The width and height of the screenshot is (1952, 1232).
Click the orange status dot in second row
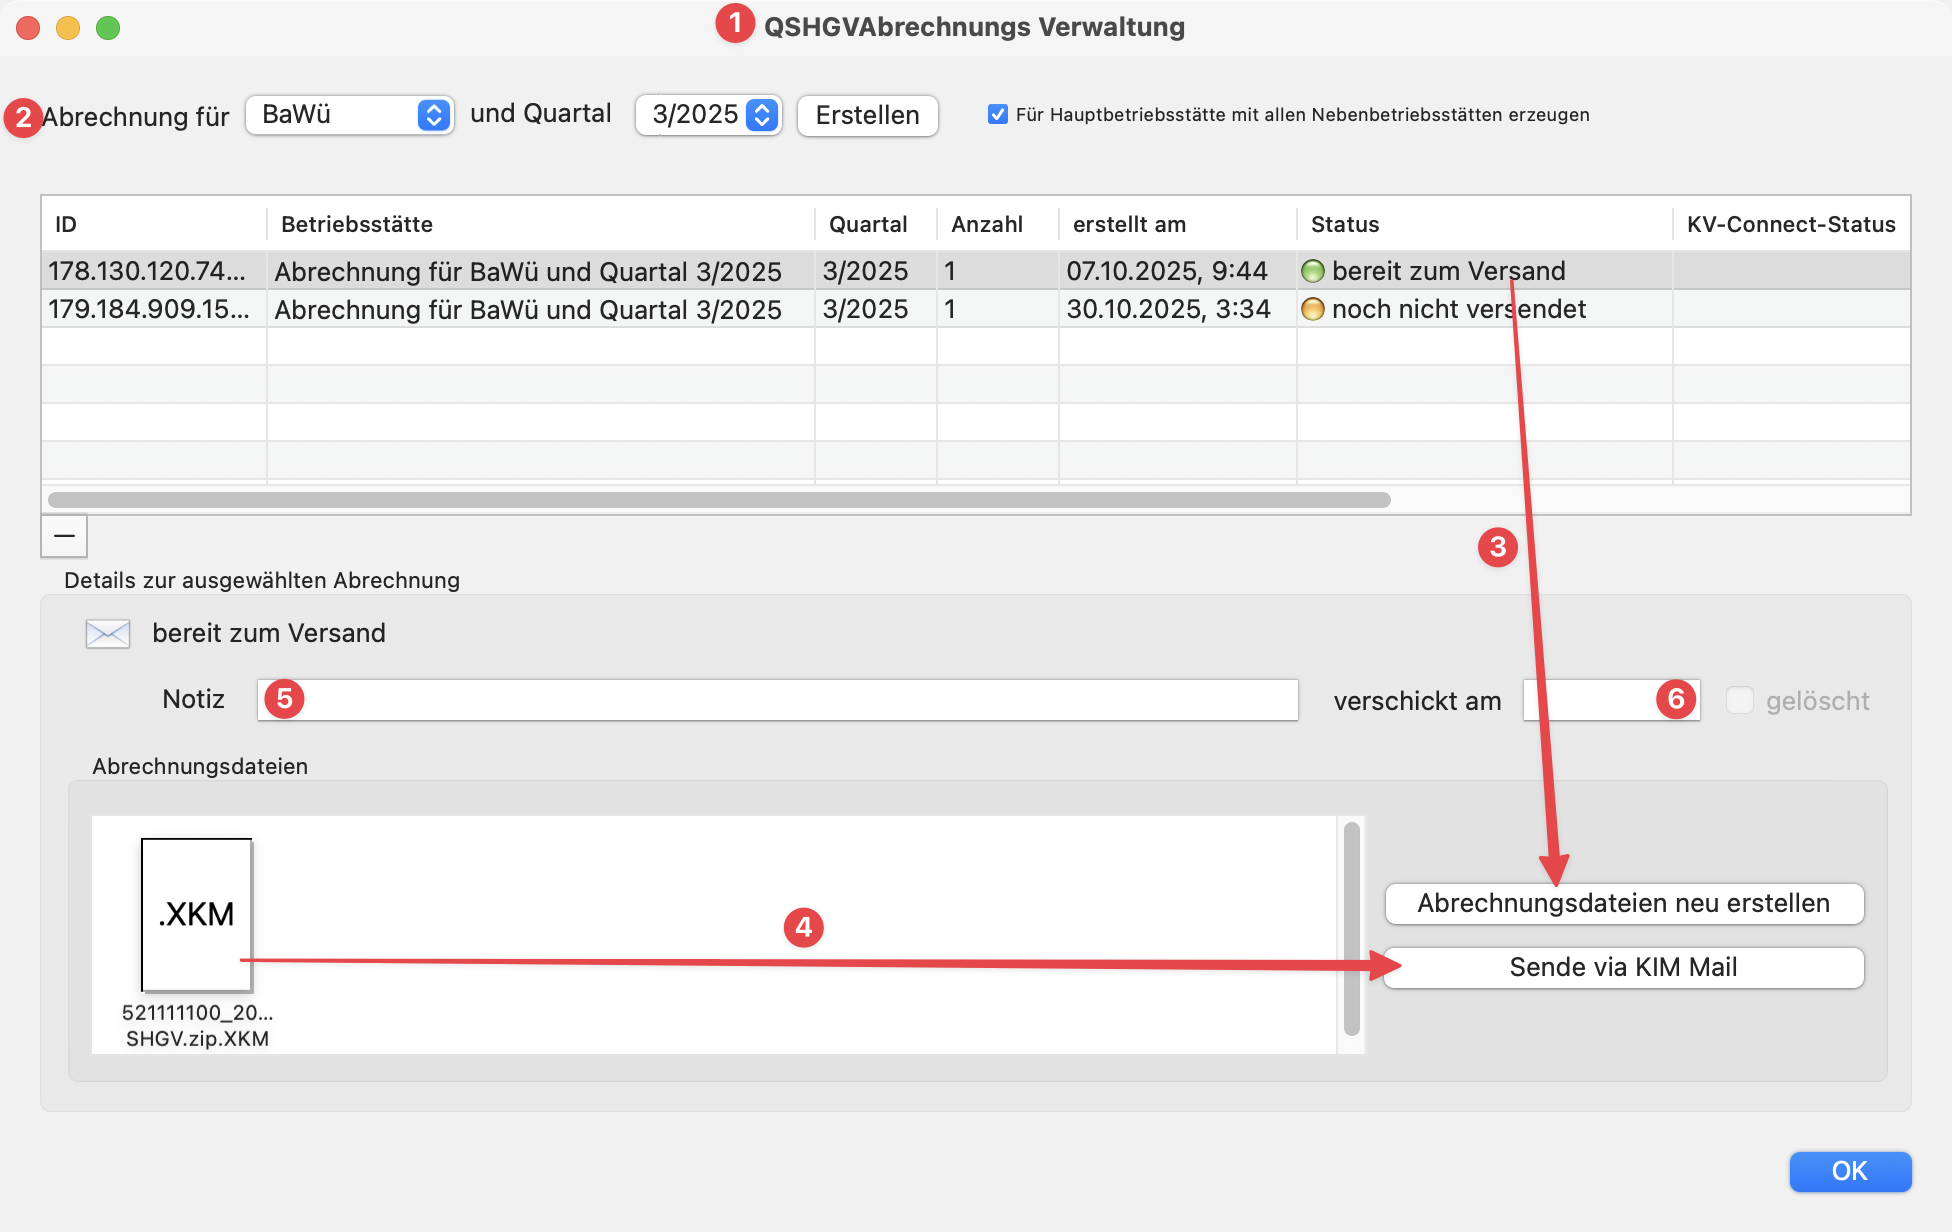[1313, 310]
